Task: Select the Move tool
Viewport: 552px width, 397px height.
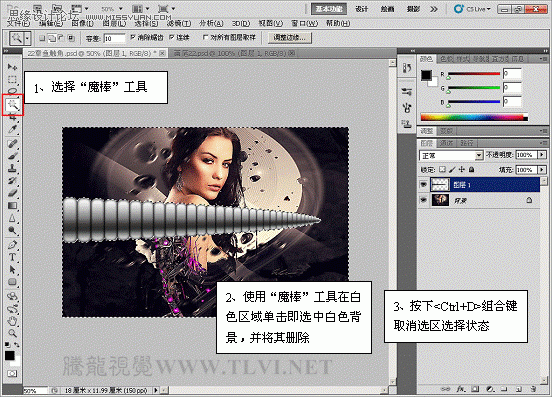Action: [12, 67]
